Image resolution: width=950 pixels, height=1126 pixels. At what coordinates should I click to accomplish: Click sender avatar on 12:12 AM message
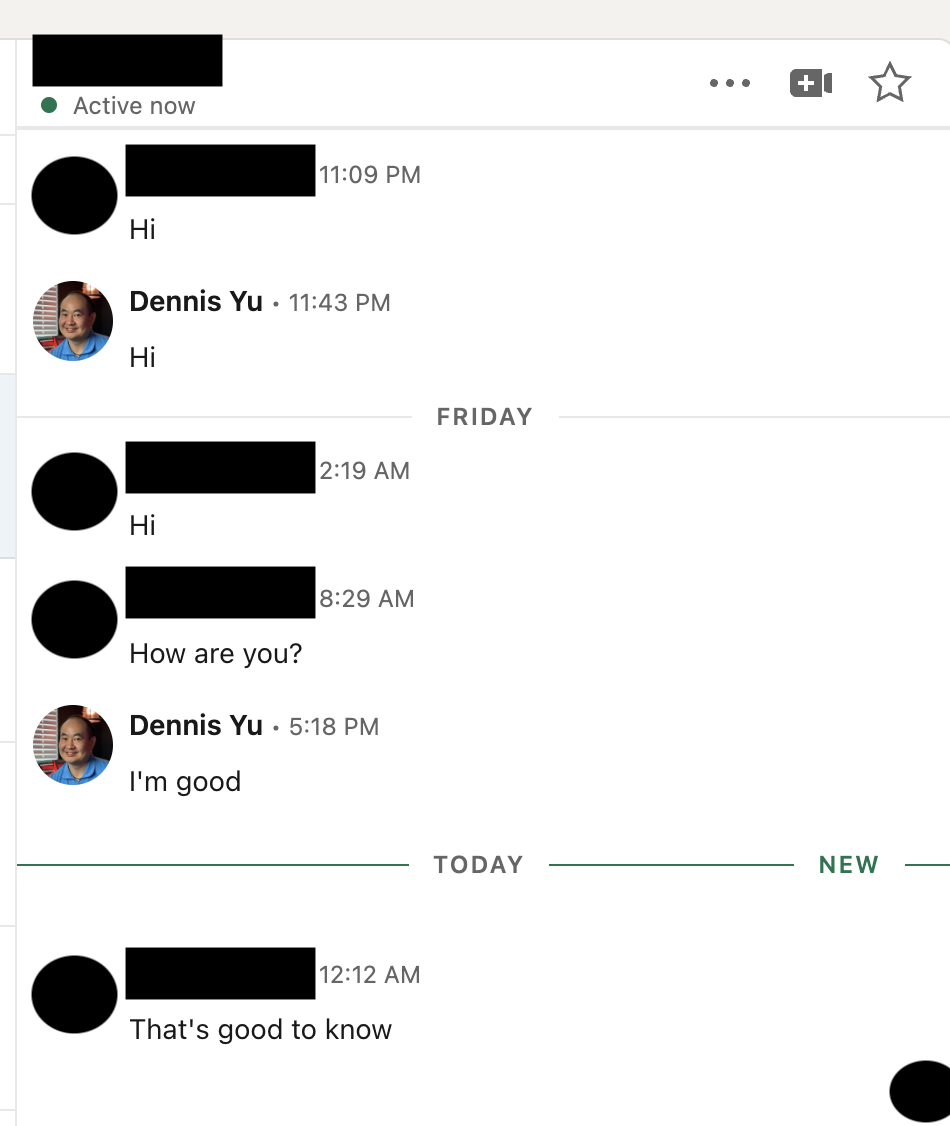click(74, 995)
